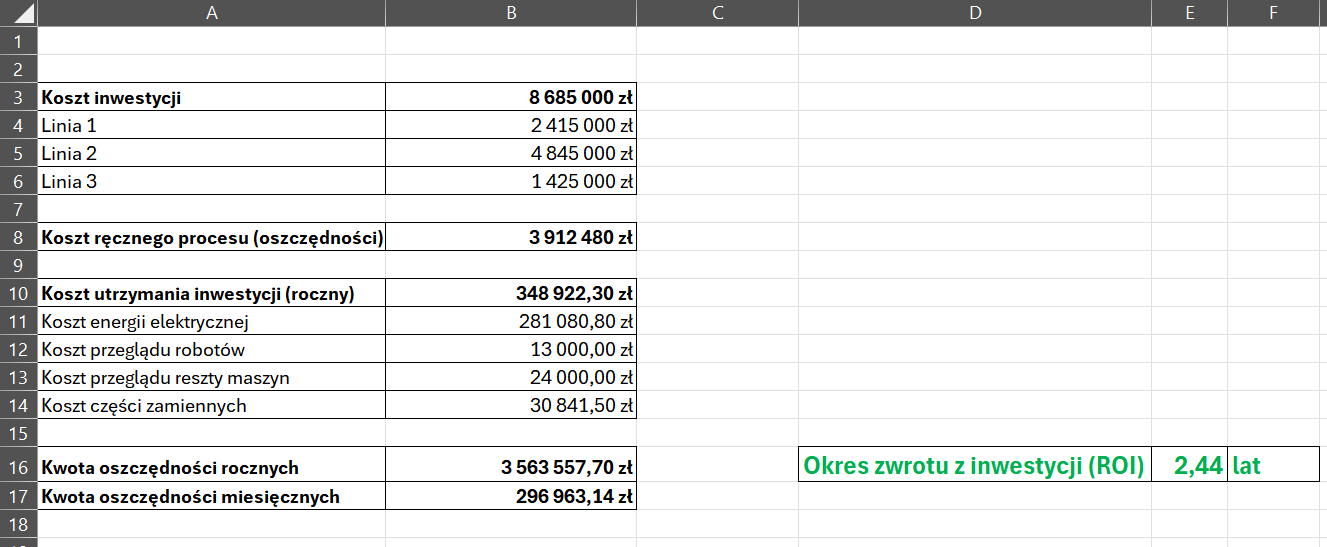The image size is (1327, 547).
Task: Select "Kwota oszczędności miesięcznych" cell
Action: pyautogui.click(x=211, y=496)
